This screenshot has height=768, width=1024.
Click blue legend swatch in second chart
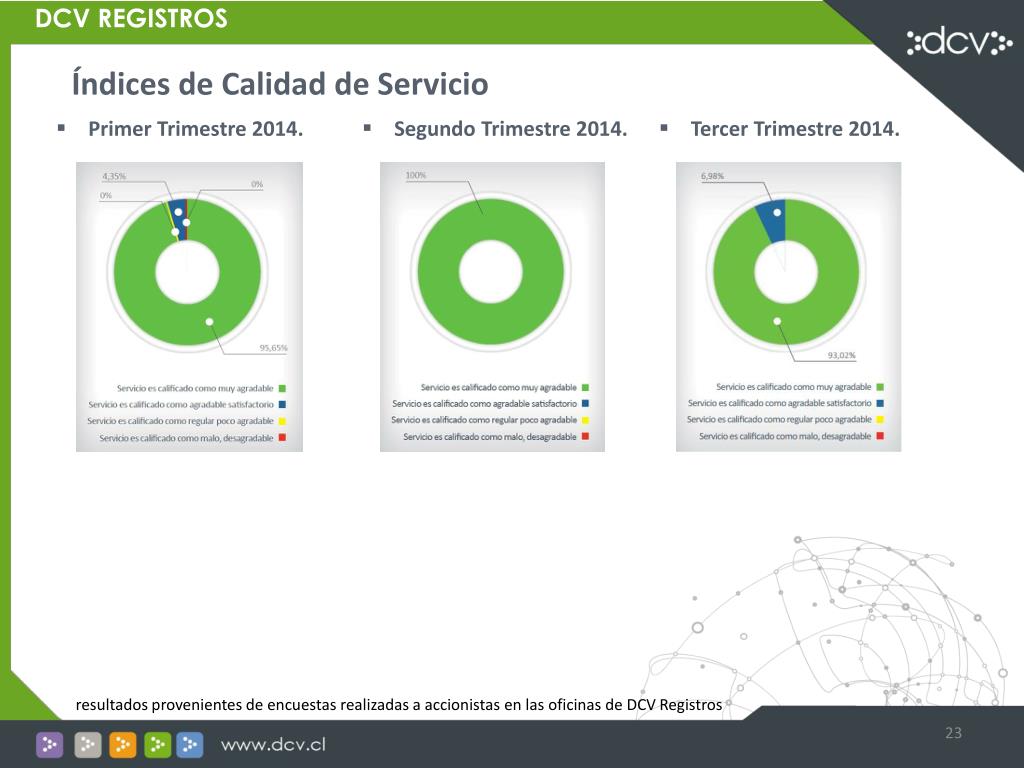[x=586, y=404]
